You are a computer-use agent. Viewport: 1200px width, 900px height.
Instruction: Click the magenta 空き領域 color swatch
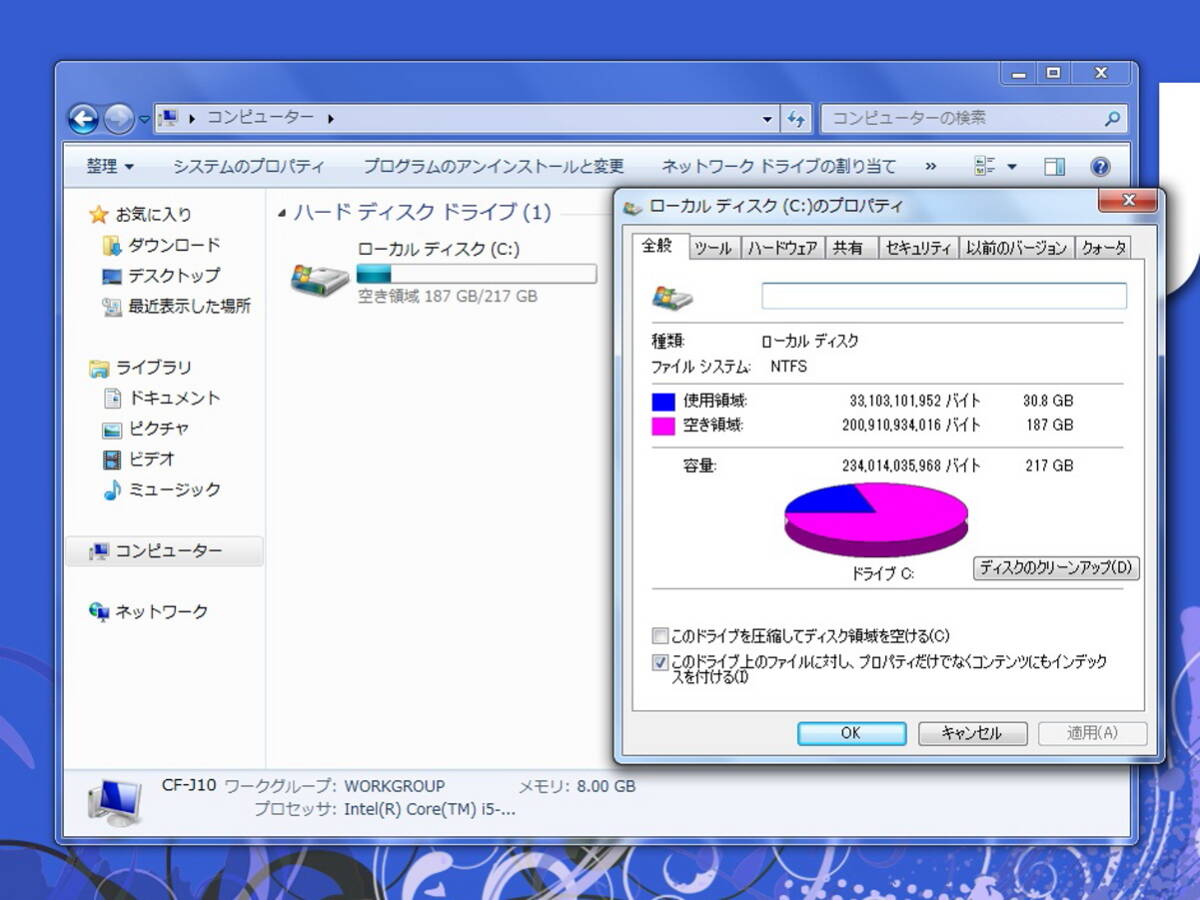pos(664,426)
